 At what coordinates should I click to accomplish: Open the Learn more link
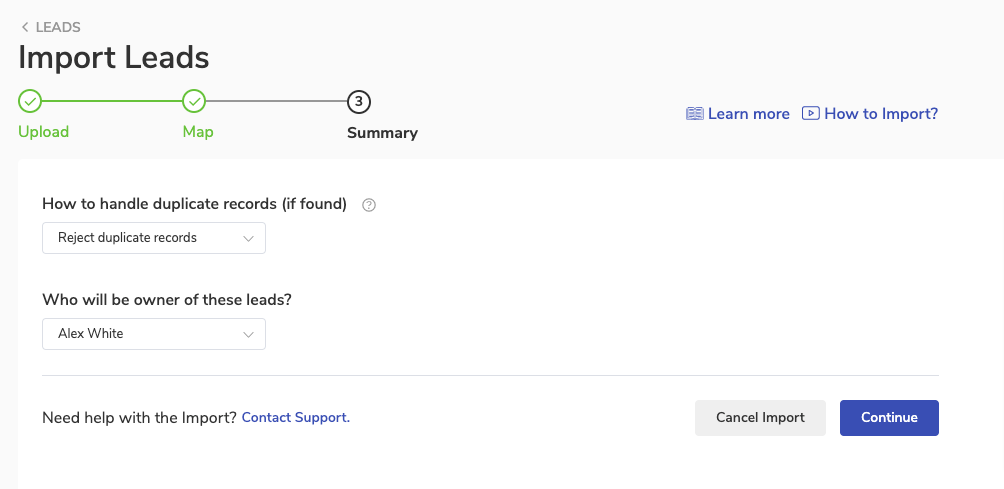[x=748, y=114]
